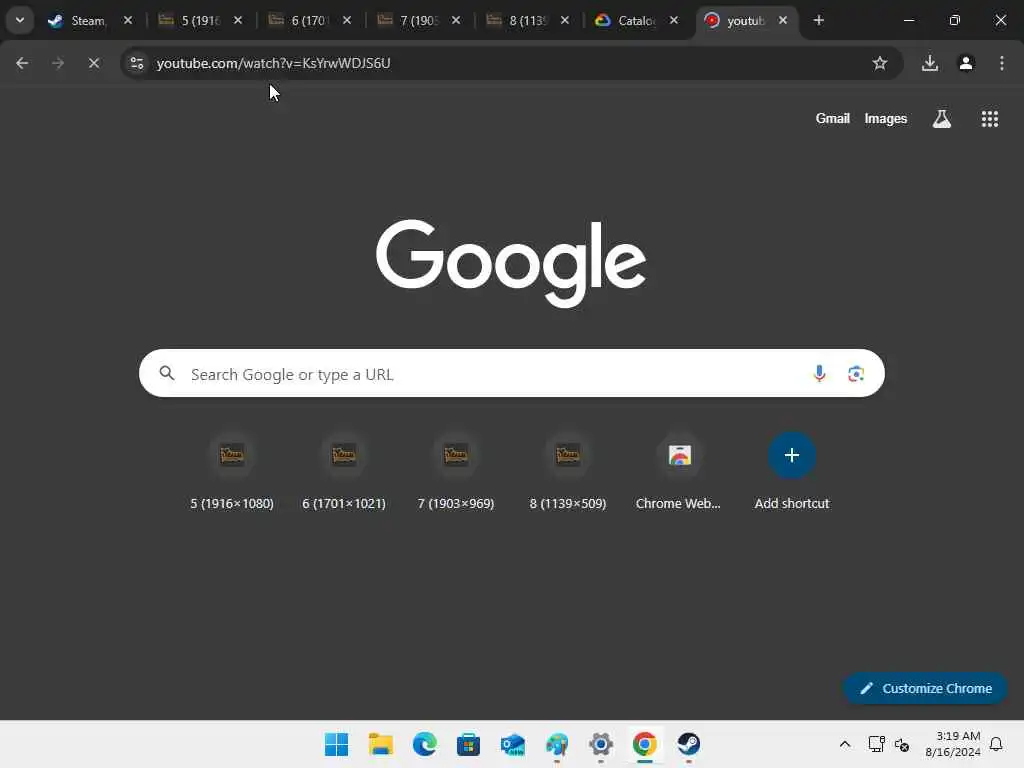Close the Catalog tab

pos(674,21)
